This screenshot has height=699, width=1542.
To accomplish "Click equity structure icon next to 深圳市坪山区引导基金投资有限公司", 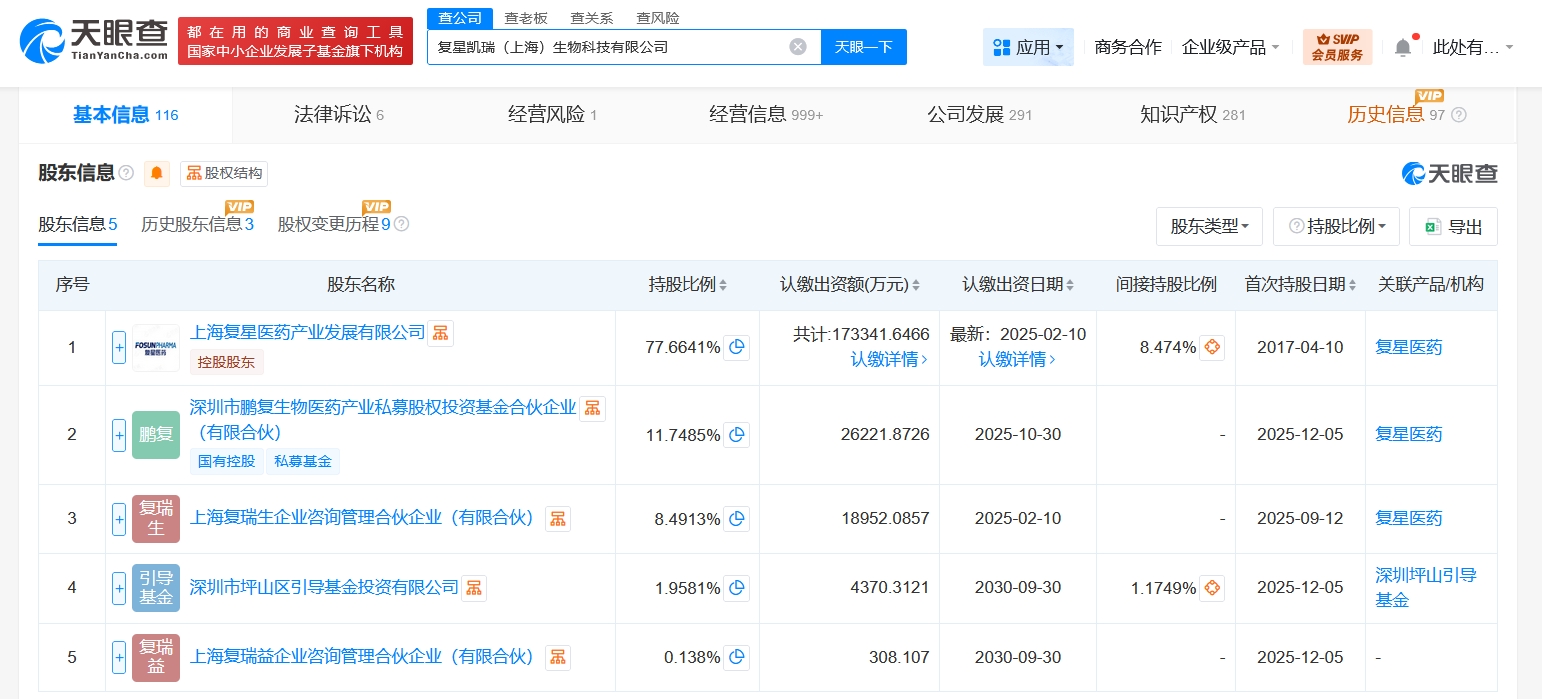I will pos(474,588).
